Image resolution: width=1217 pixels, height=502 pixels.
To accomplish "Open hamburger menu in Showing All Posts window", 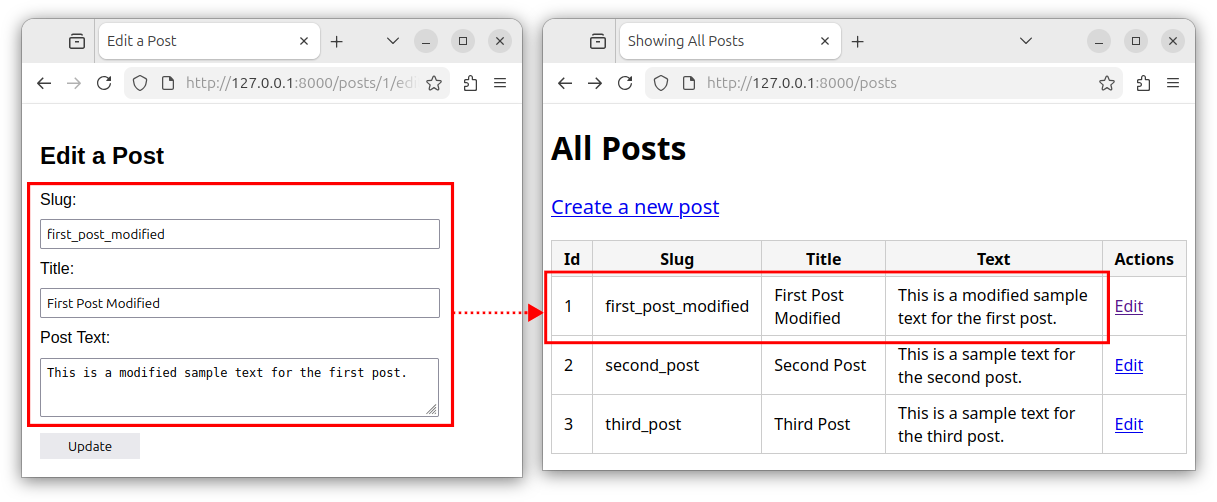I will click(1173, 83).
